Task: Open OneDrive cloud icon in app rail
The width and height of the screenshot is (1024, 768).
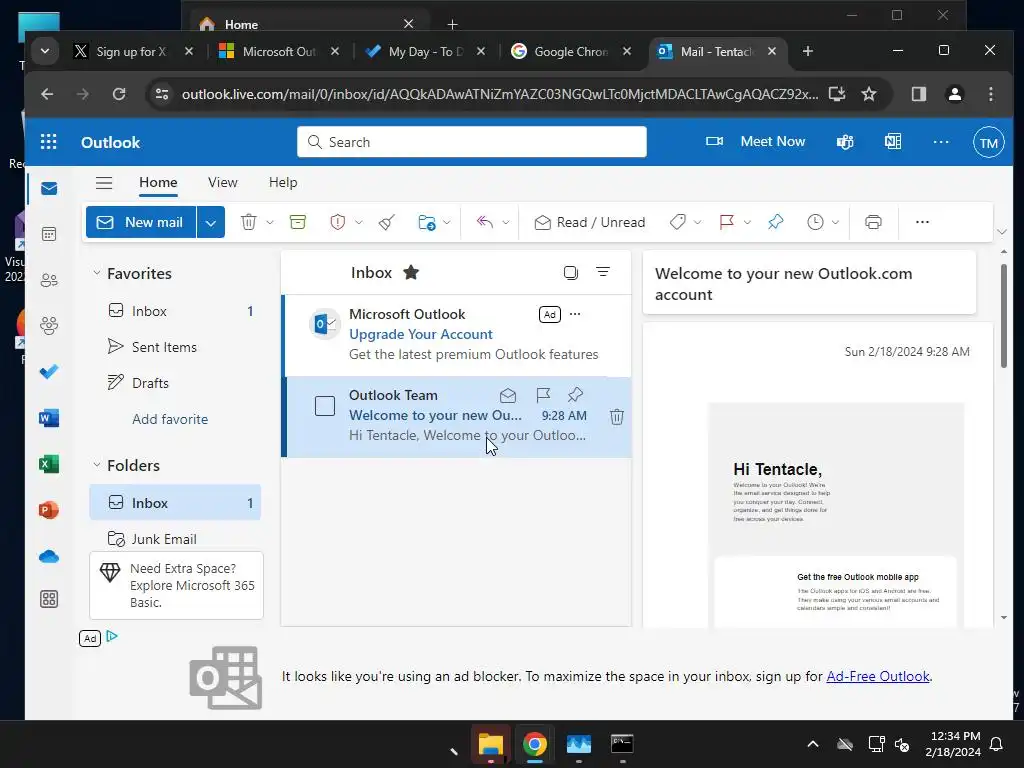Action: tap(49, 556)
